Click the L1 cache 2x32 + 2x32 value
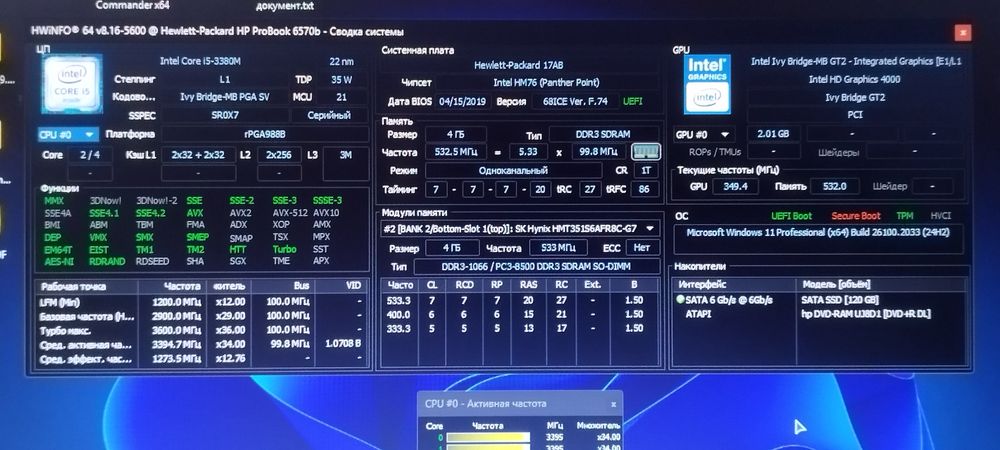 [198, 155]
